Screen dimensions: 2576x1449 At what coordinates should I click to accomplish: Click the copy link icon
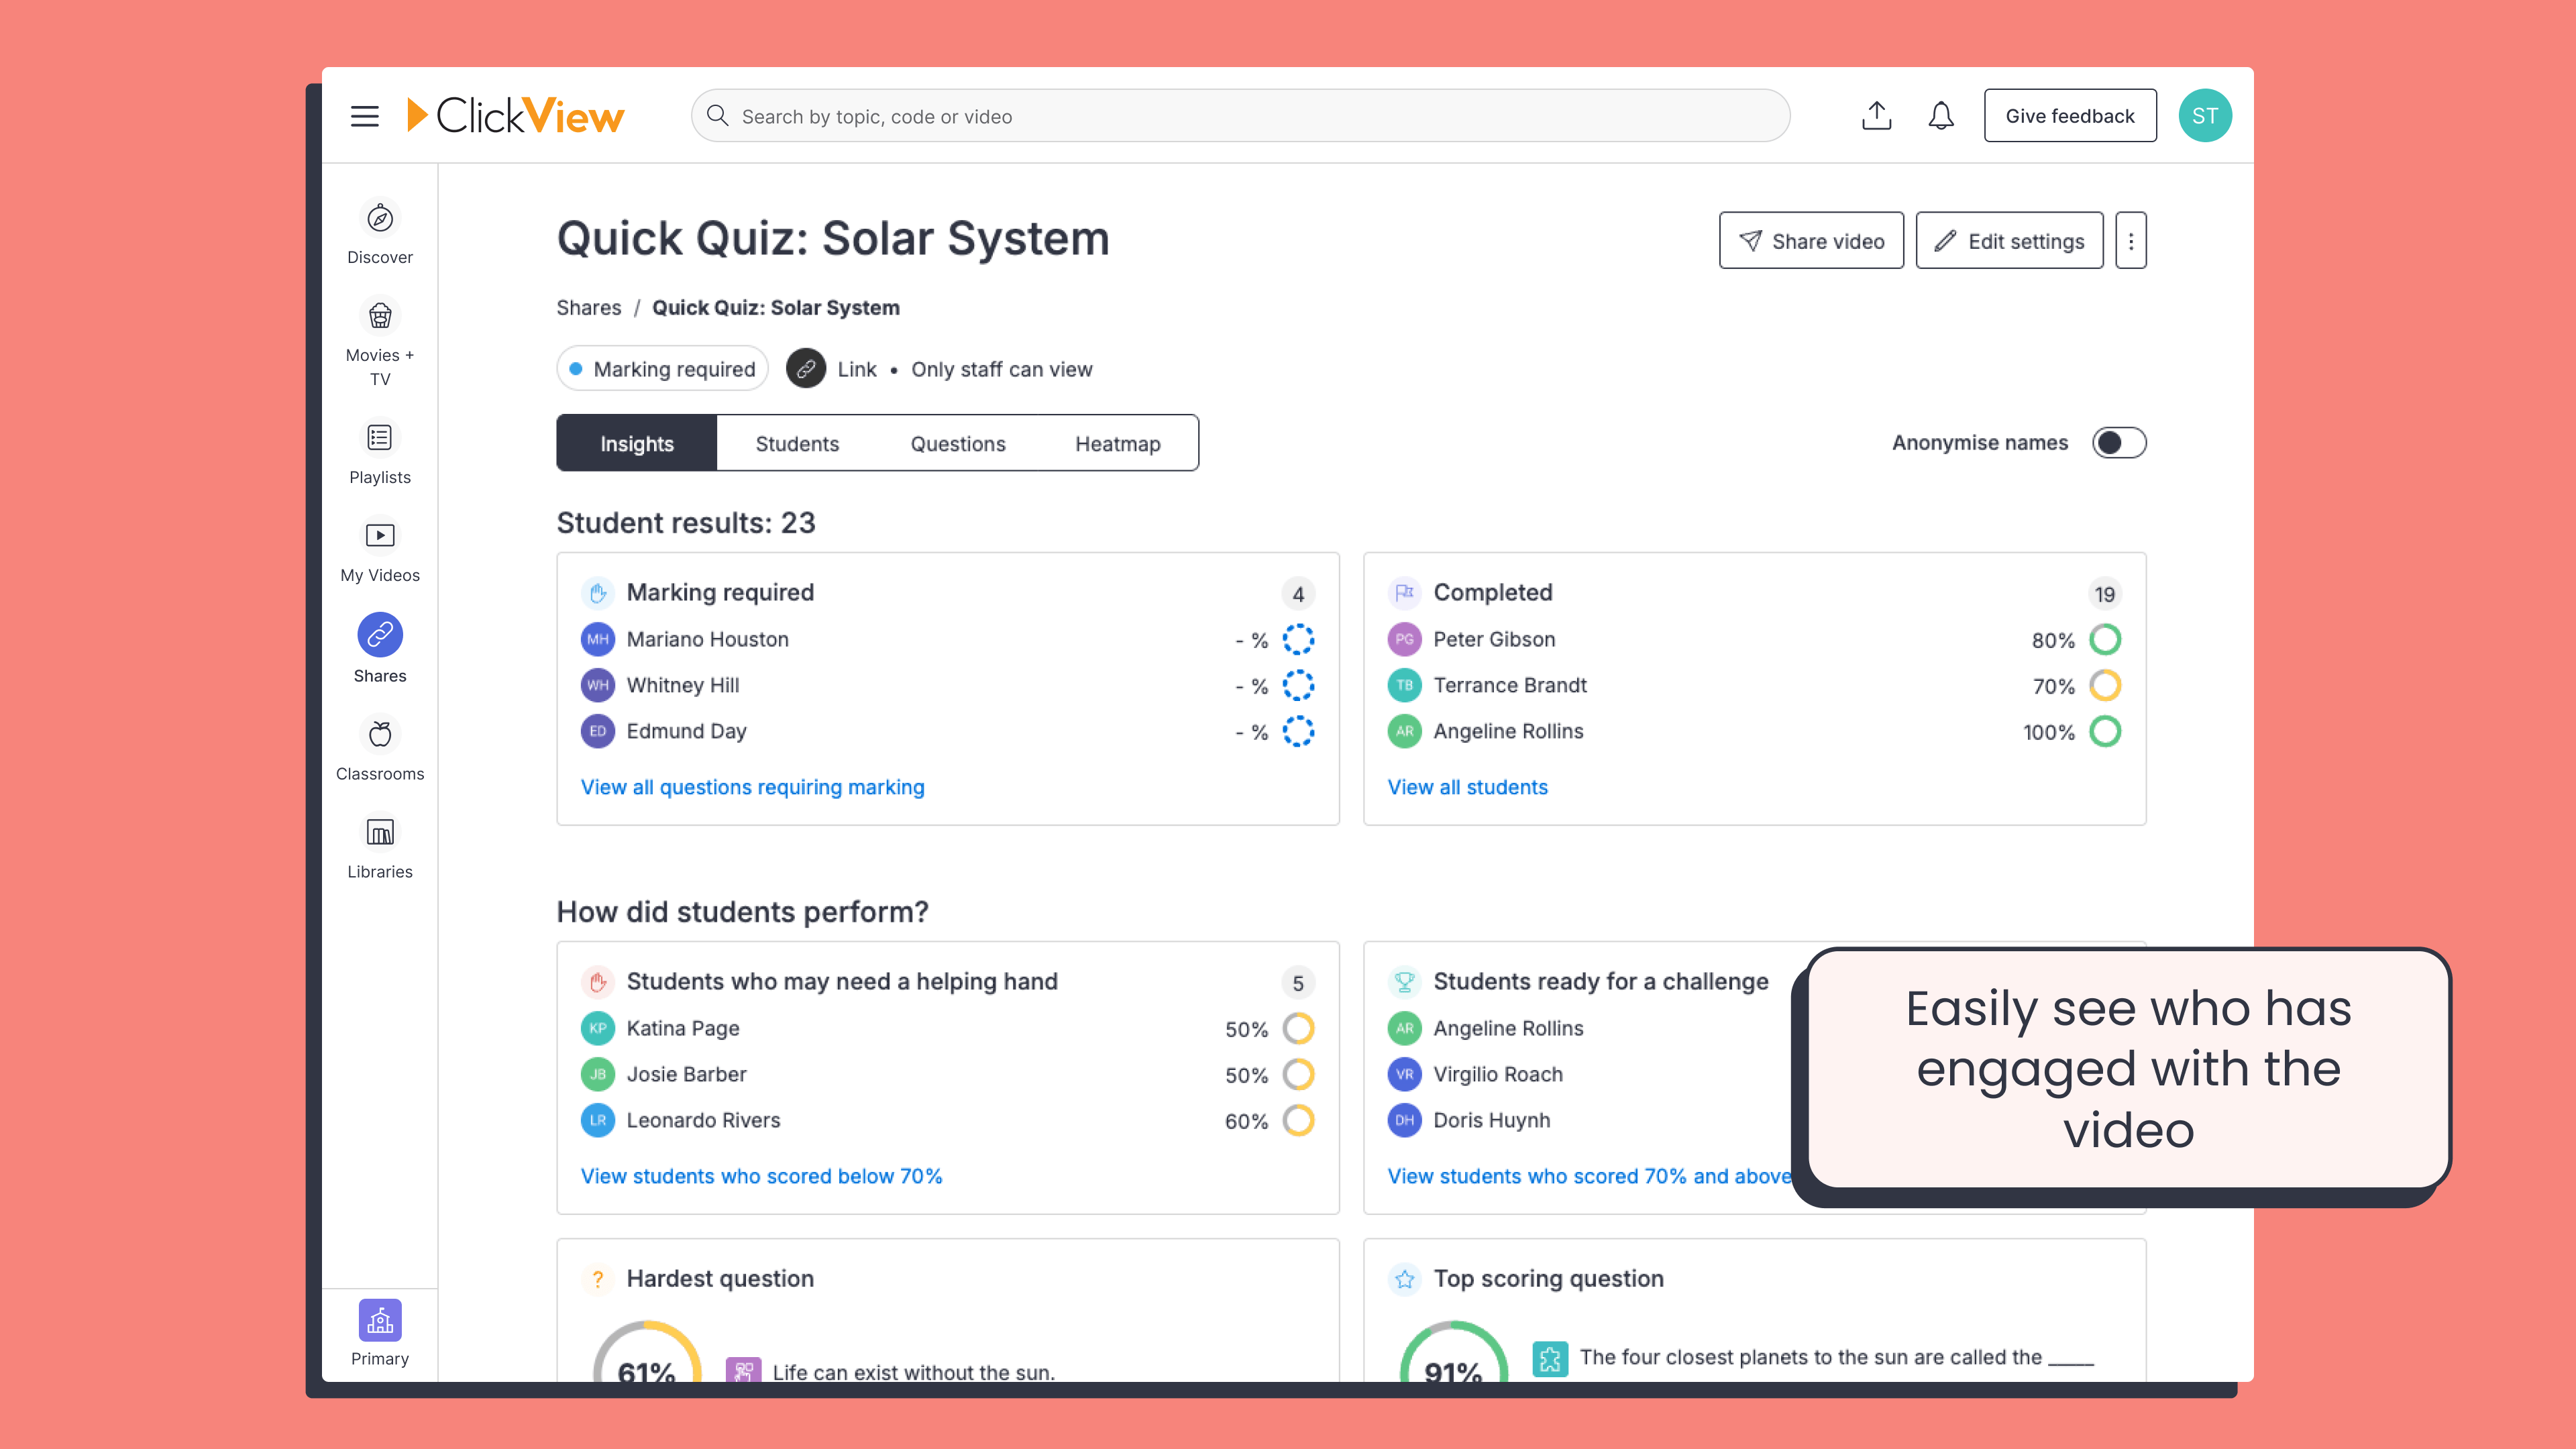tap(806, 369)
